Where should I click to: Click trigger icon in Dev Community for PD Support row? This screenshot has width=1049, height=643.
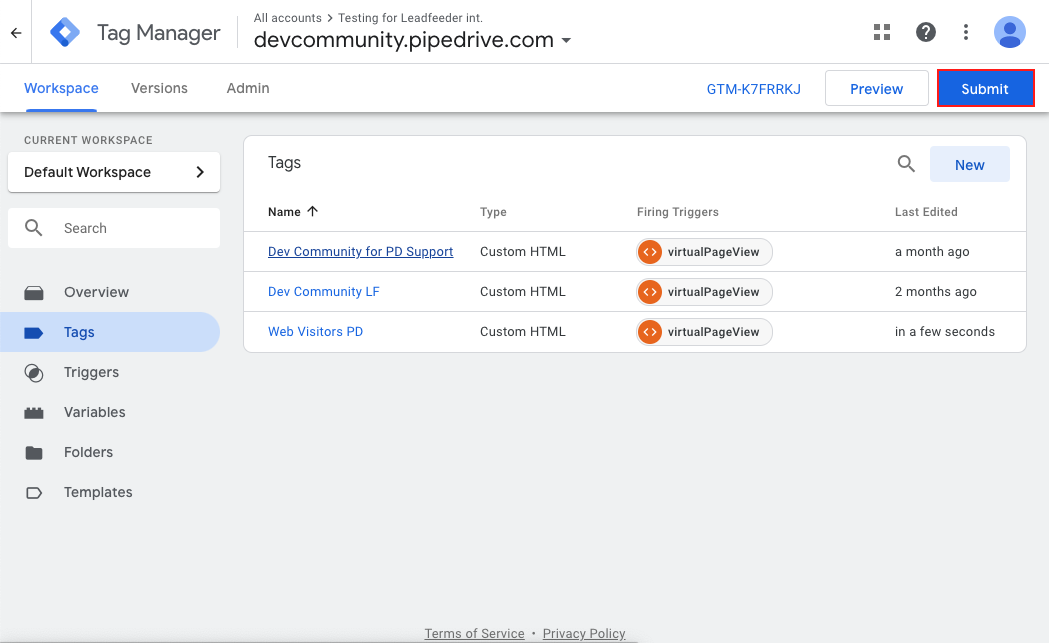[650, 252]
